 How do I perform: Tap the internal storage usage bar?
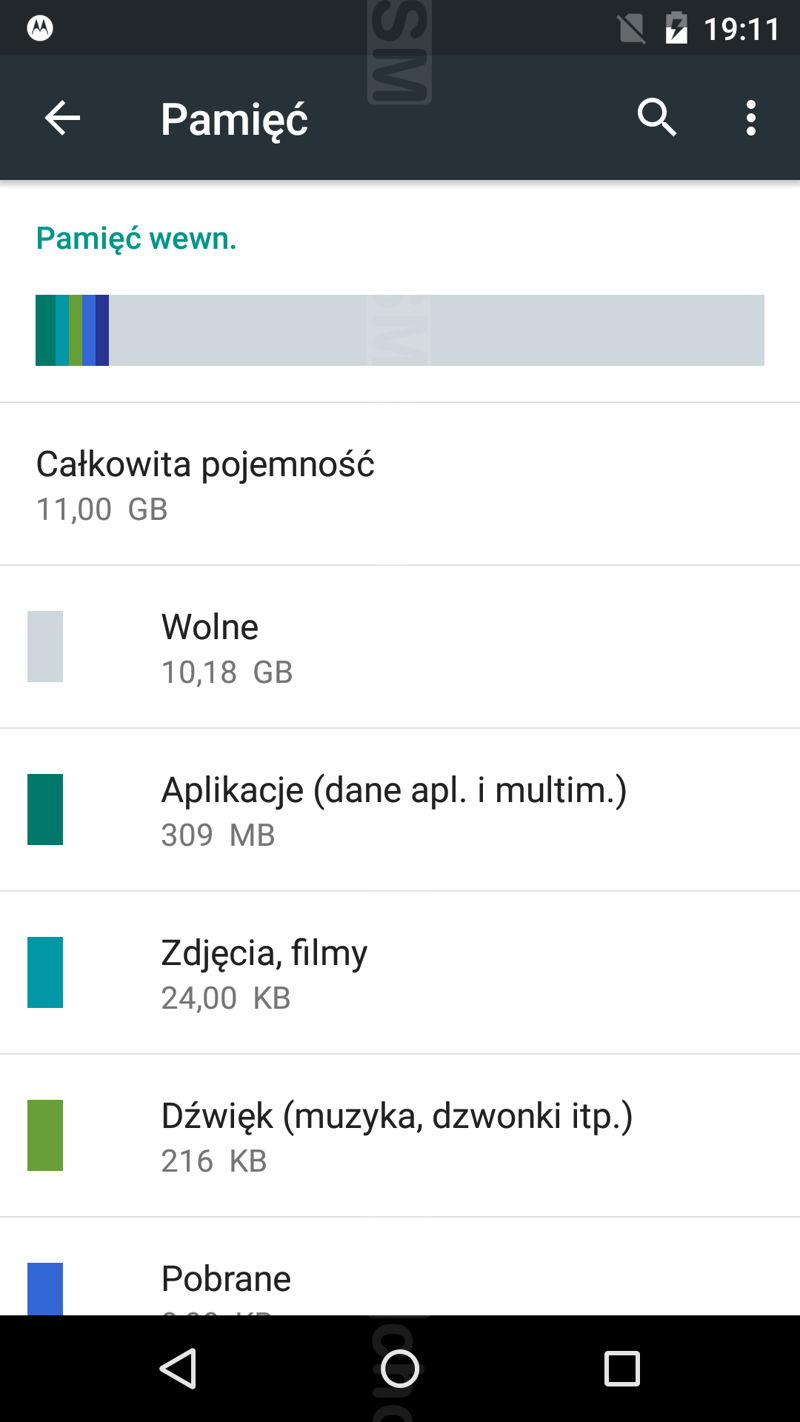[400, 330]
